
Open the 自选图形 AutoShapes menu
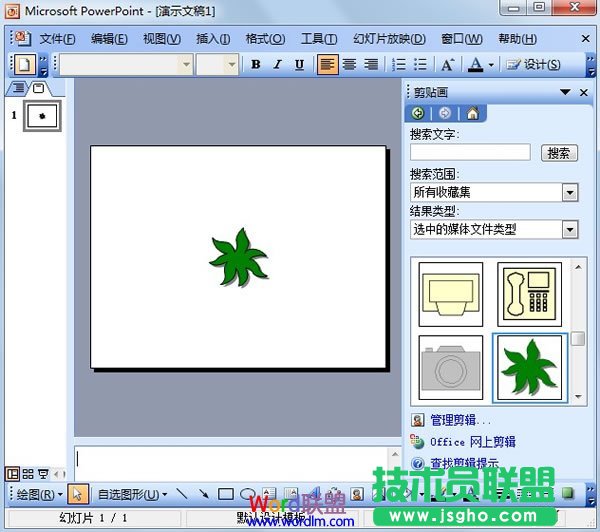132,494
